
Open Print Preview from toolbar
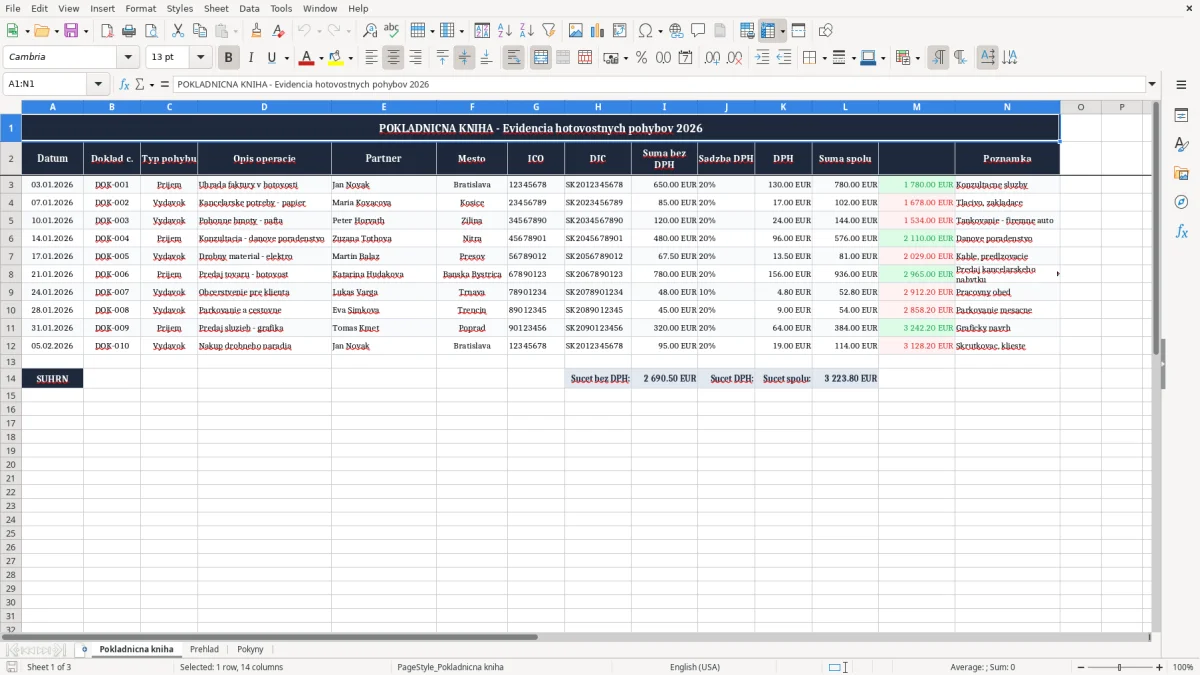(x=150, y=31)
